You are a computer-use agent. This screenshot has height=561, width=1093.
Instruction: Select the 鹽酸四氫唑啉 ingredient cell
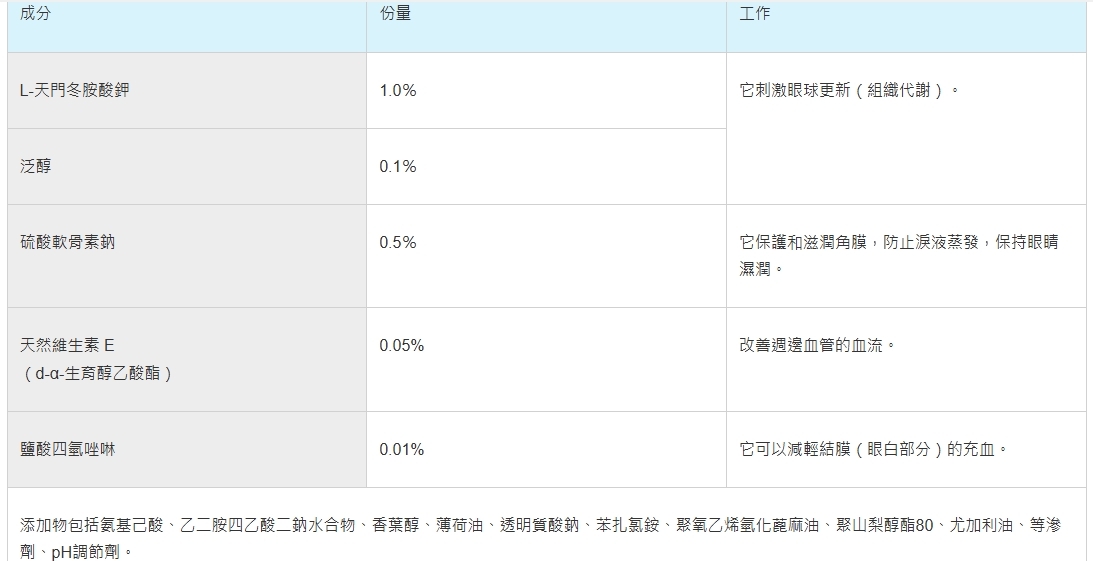(67, 450)
